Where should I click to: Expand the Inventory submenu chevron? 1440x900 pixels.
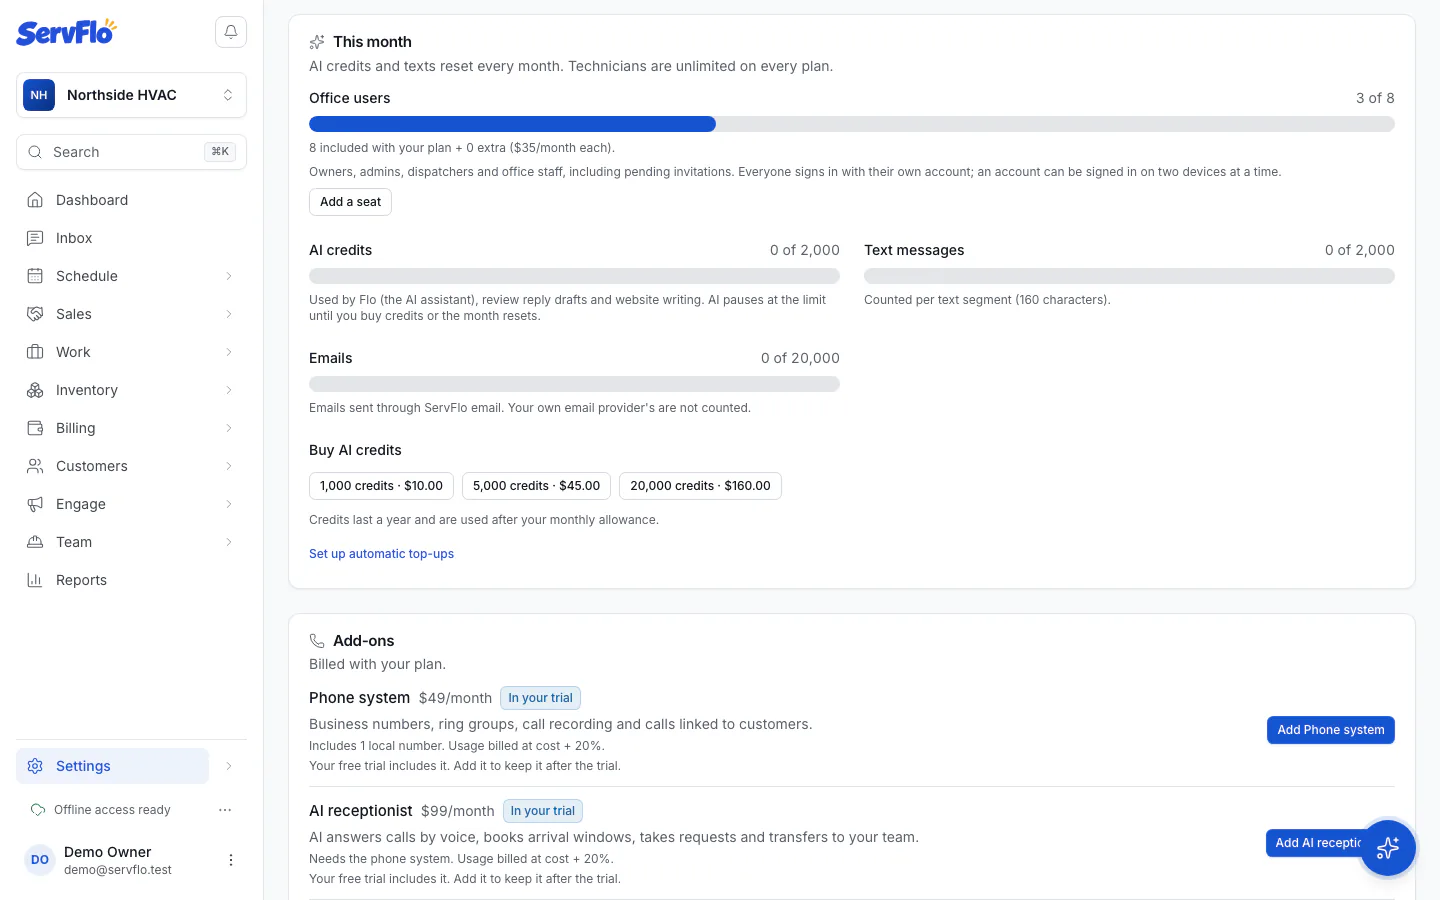(229, 390)
